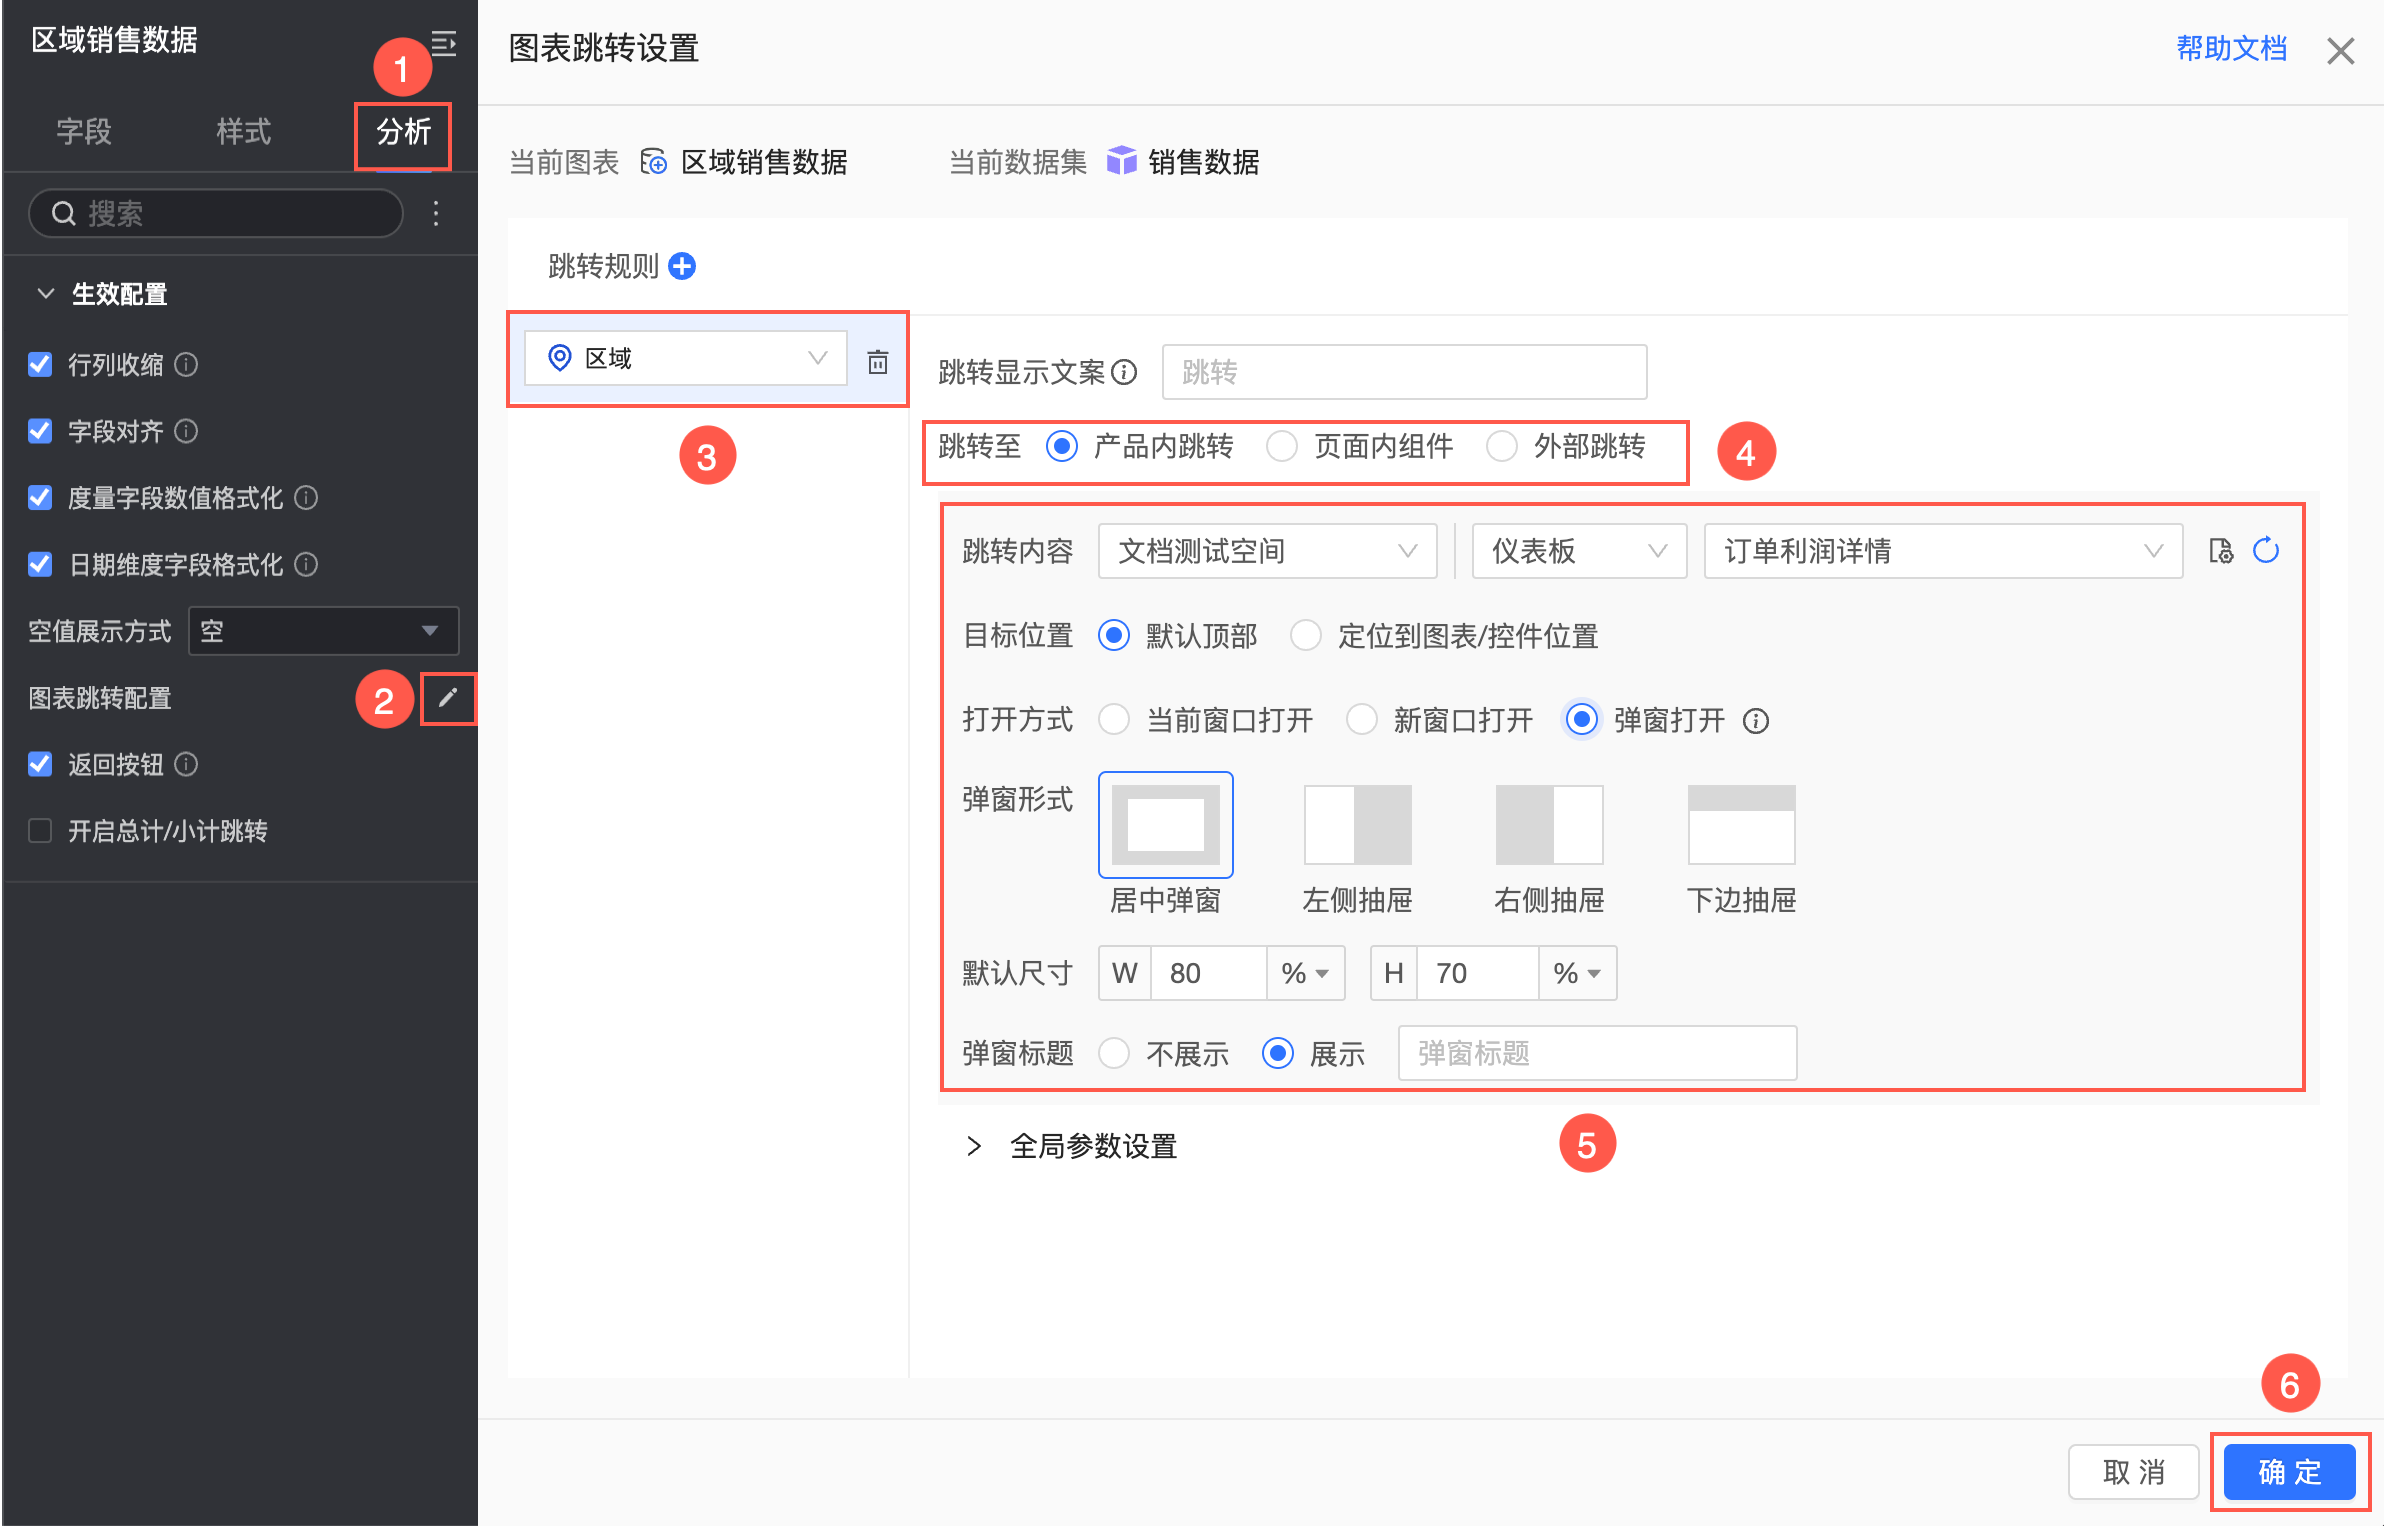
Task: Select the 外部跳转 radio option
Action: coord(1501,447)
